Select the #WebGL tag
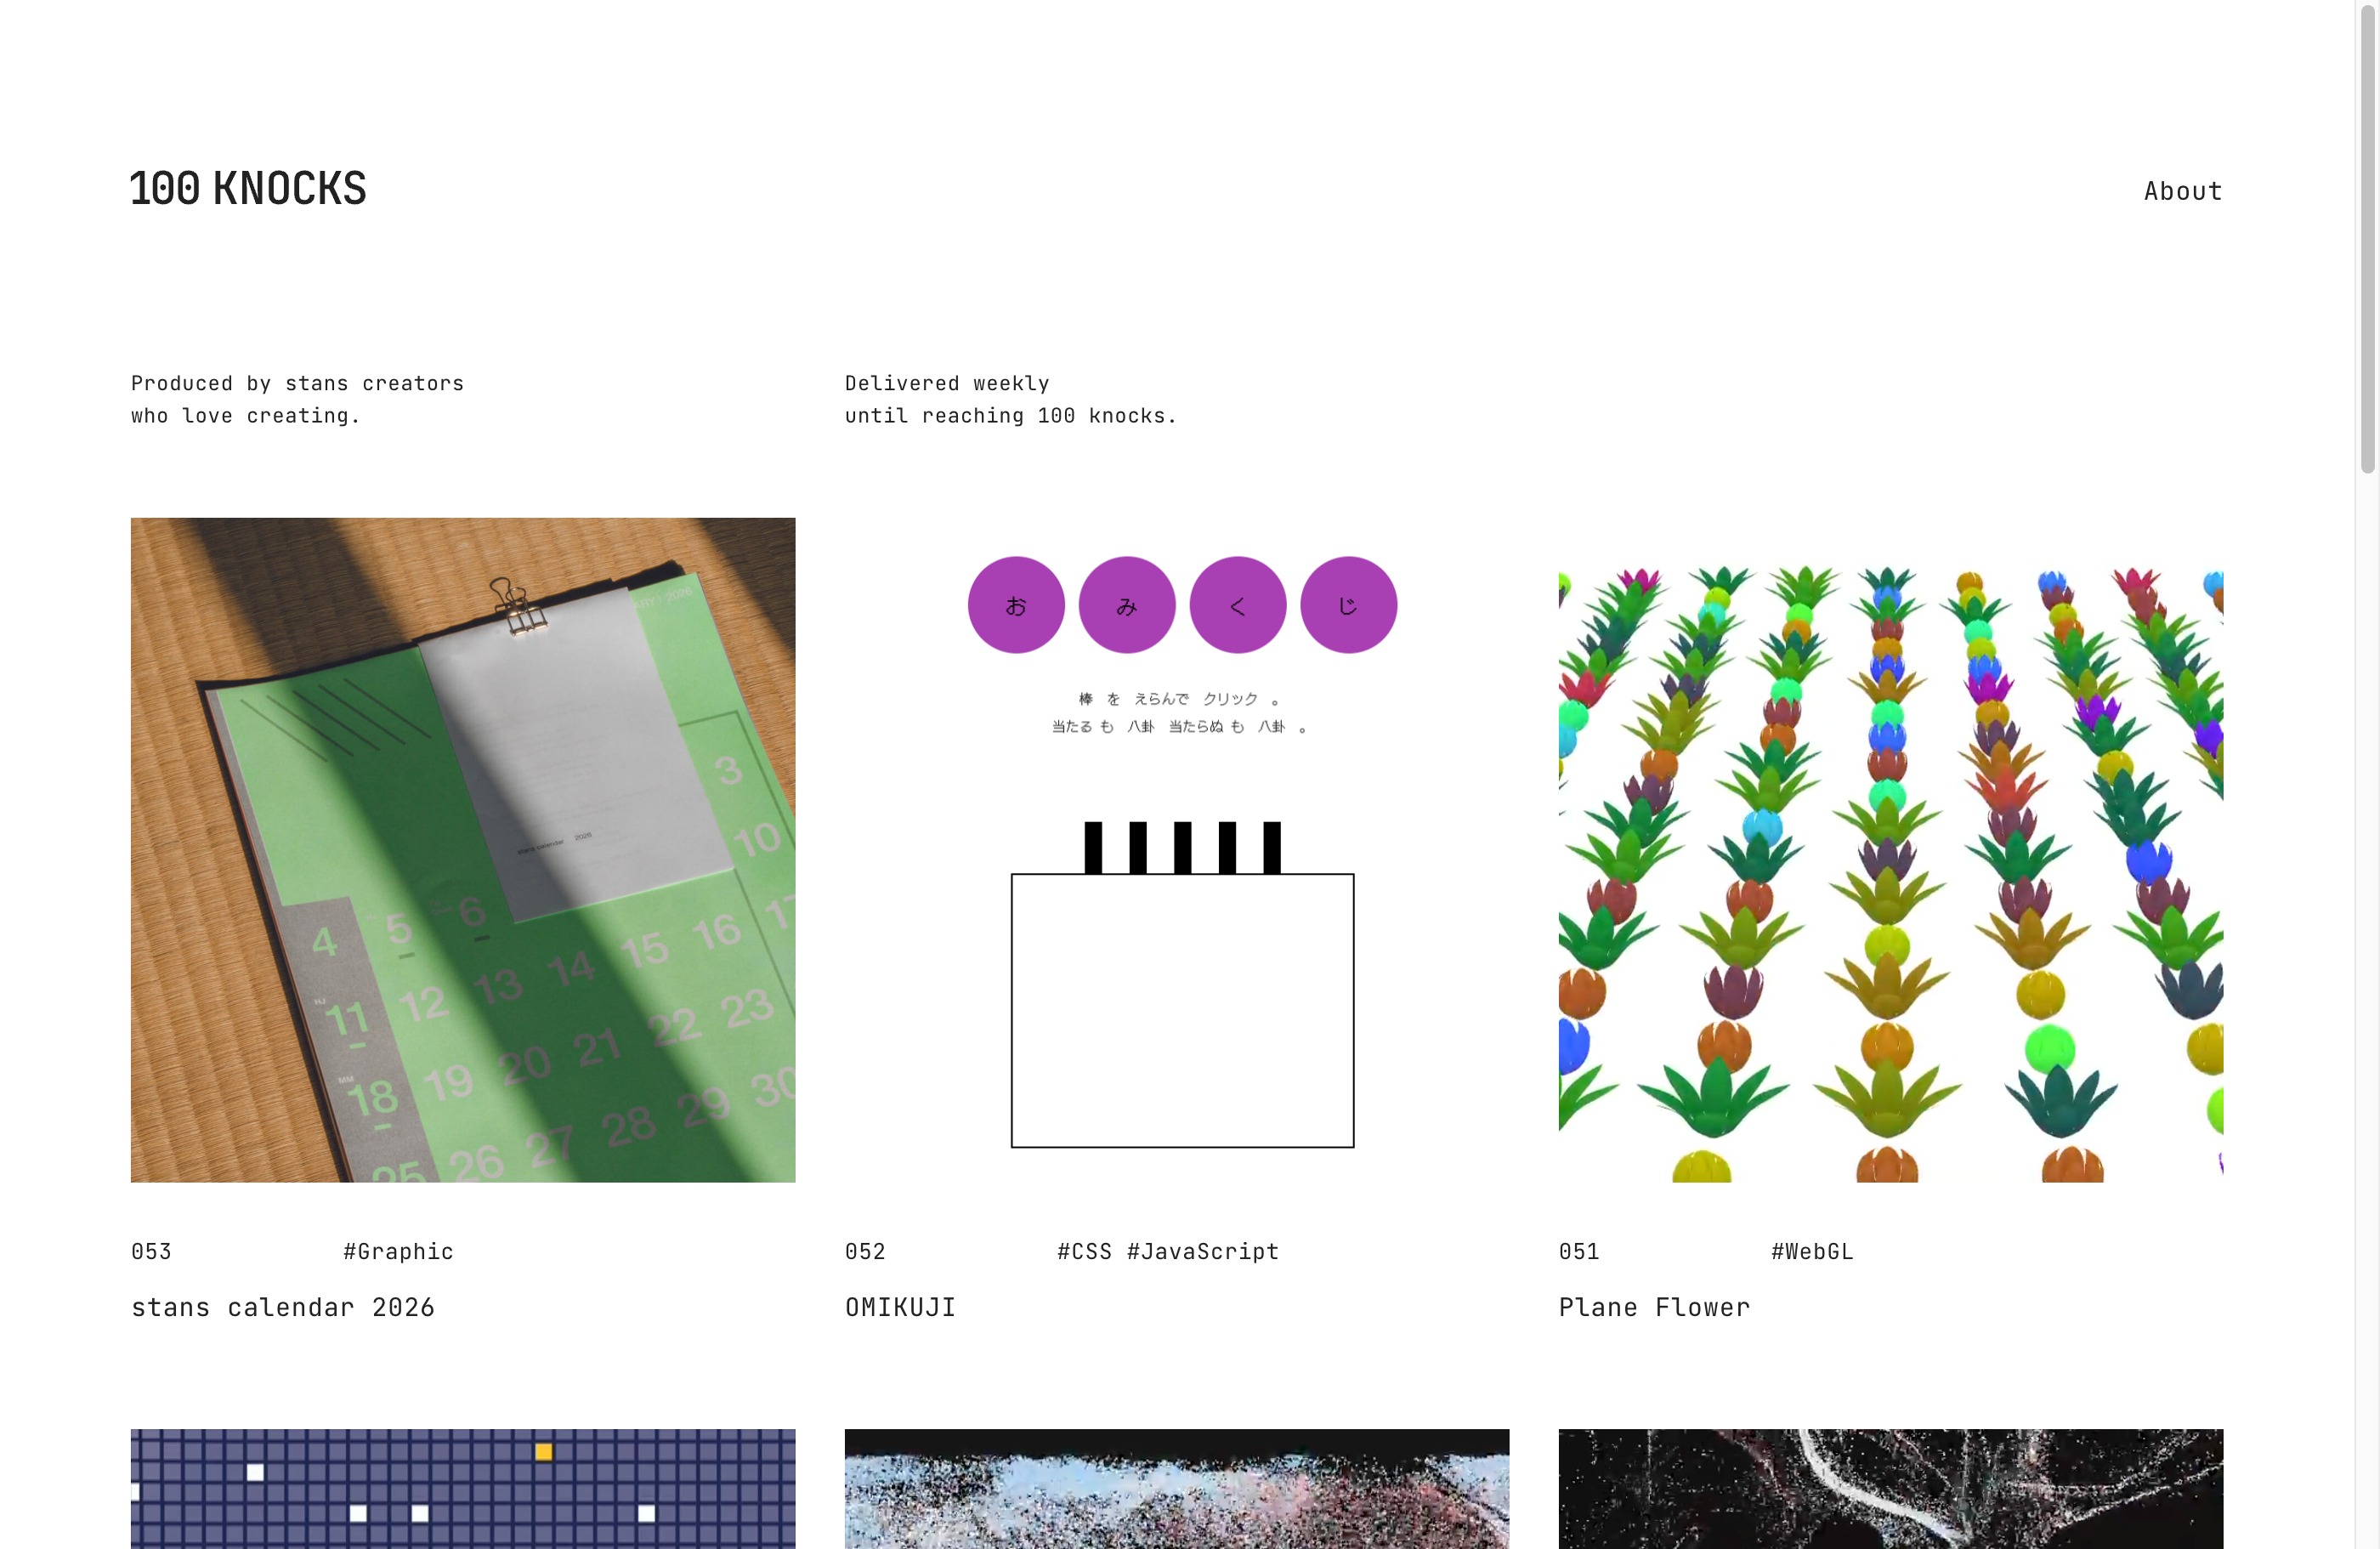The image size is (2380, 1549). click(x=1813, y=1252)
